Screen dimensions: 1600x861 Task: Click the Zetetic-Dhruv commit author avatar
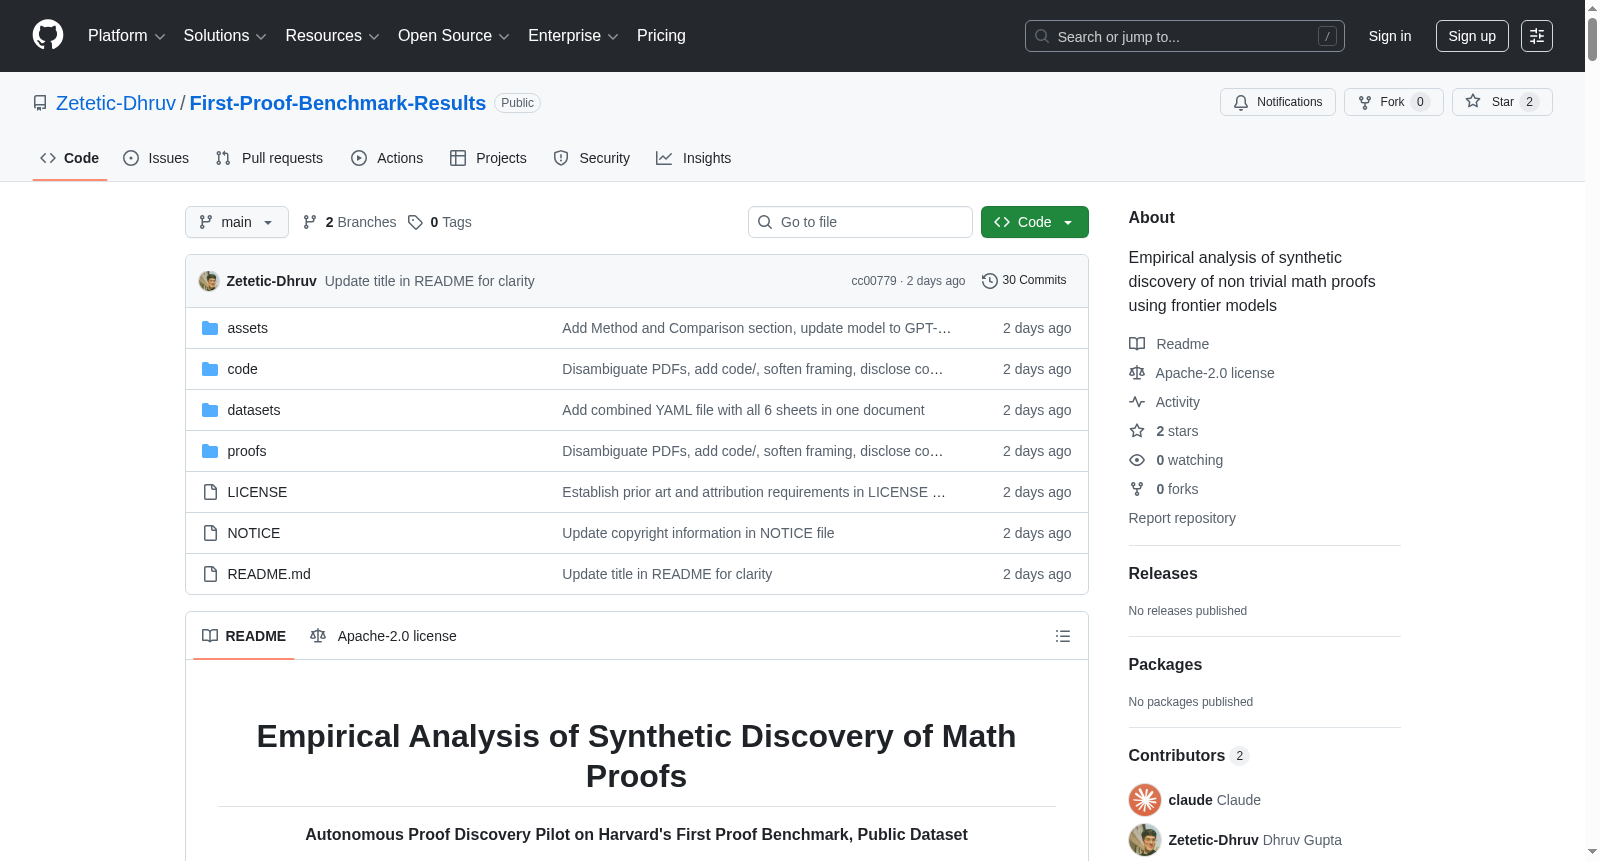[x=209, y=281]
